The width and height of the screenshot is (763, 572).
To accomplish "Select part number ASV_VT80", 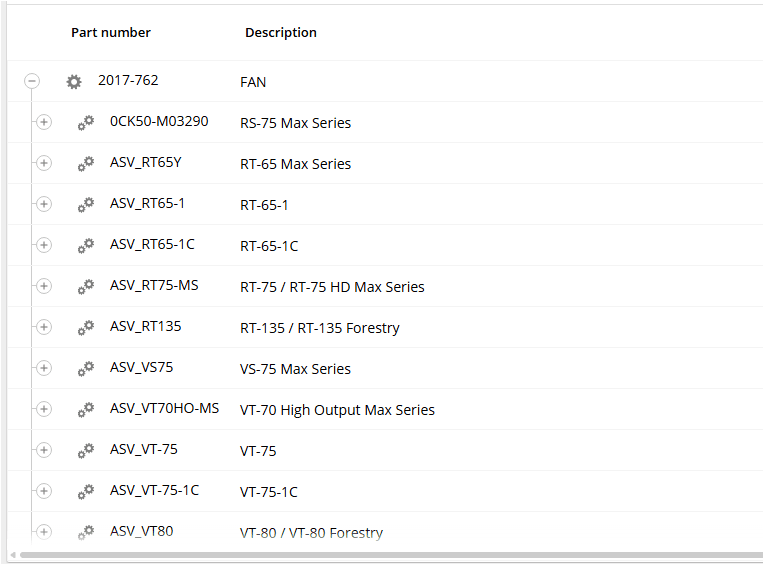I will click(x=141, y=531).
